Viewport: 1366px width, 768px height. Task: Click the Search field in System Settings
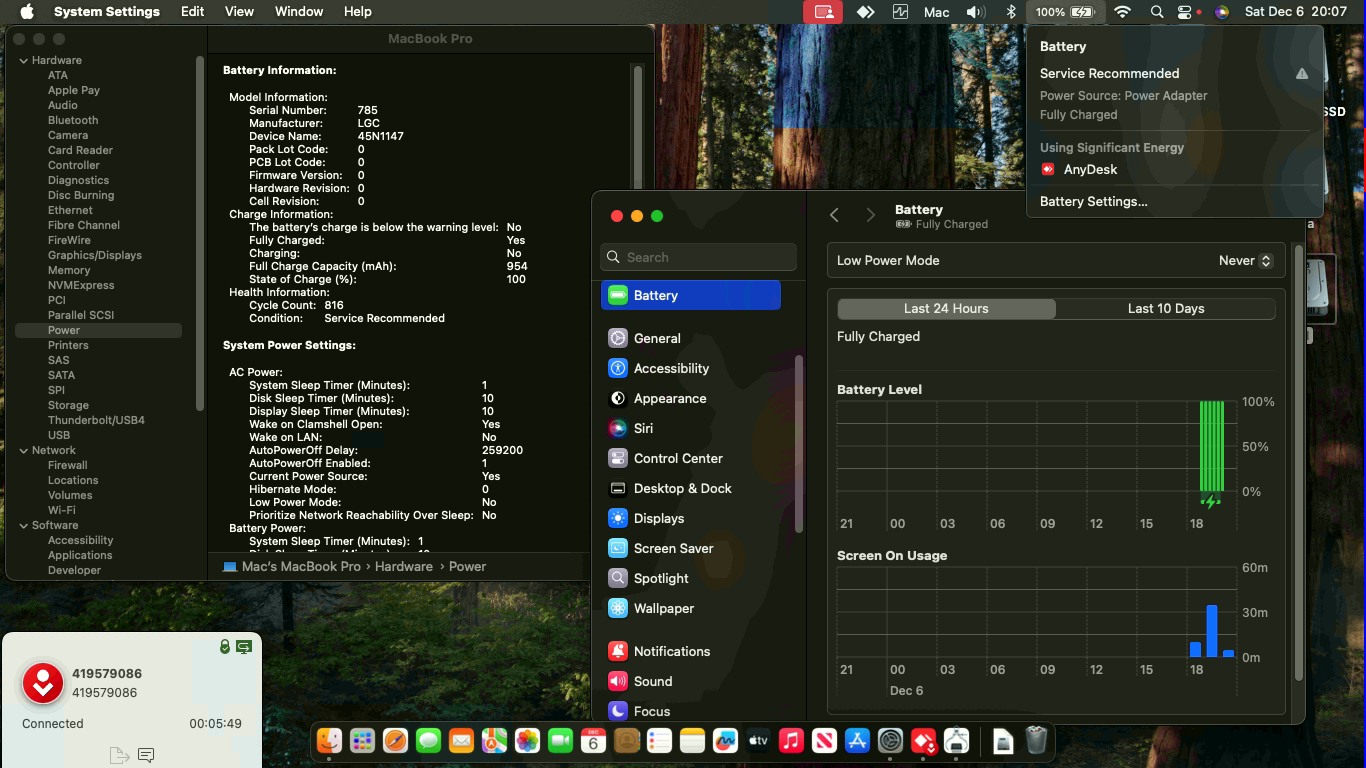tap(699, 258)
